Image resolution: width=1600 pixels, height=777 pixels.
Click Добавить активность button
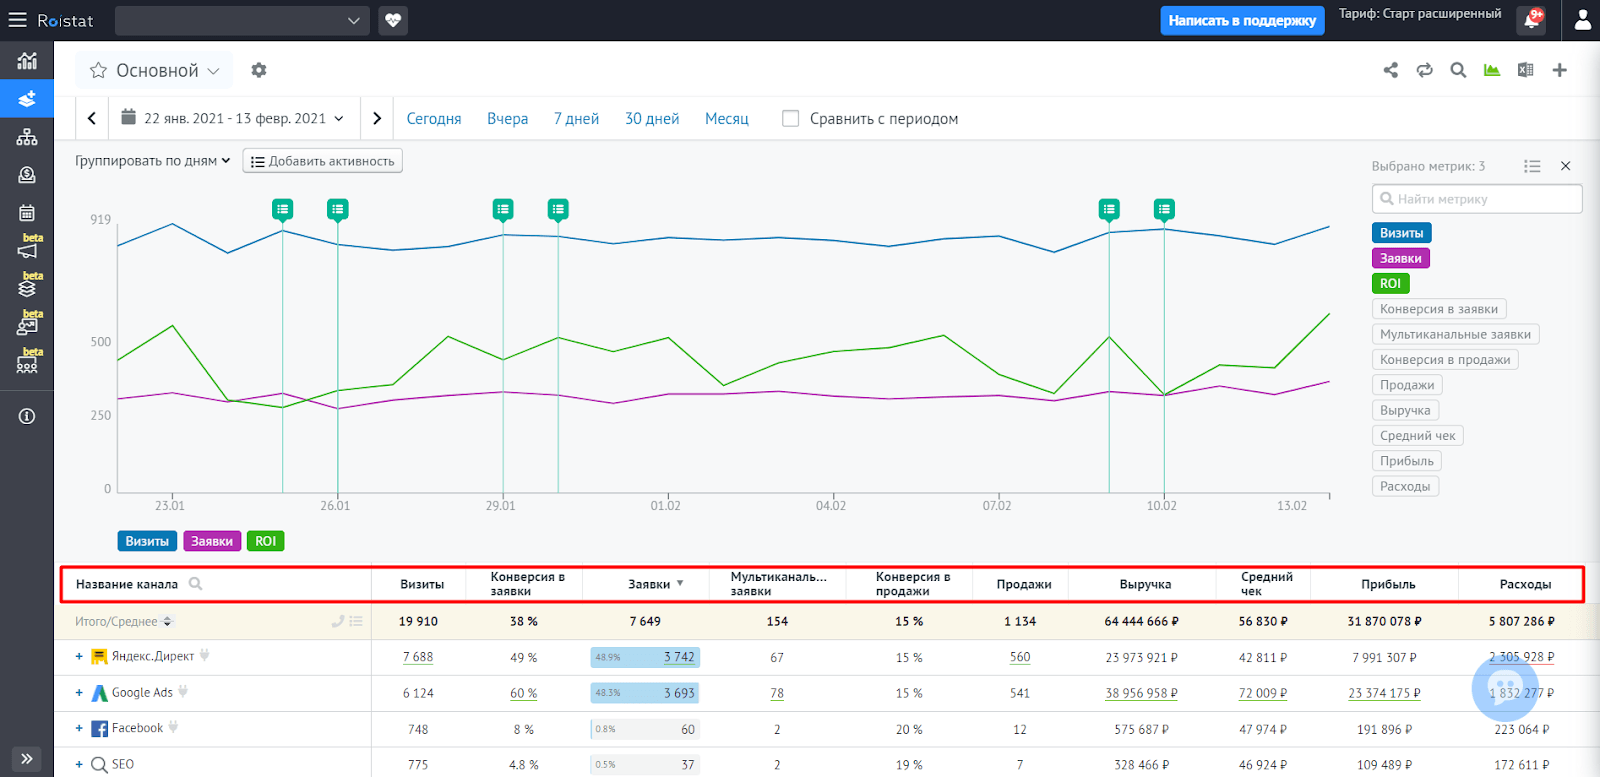pos(322,161)
